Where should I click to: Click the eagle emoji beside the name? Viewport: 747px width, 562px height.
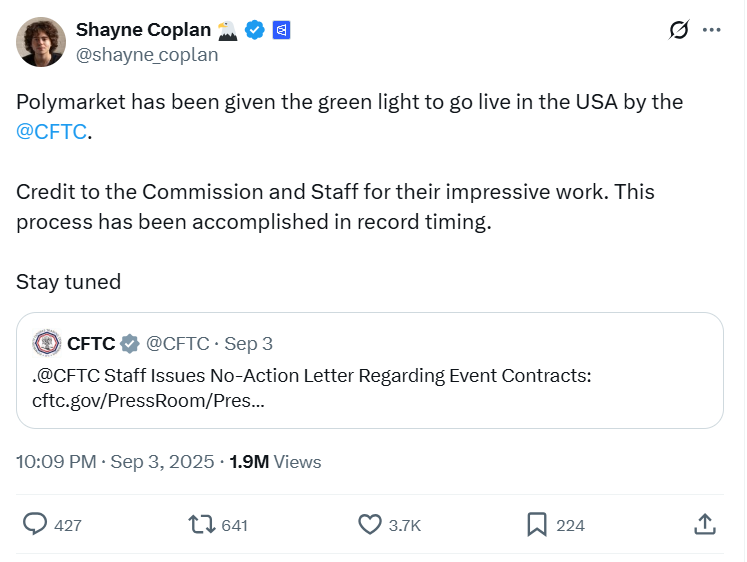point(227,30)
